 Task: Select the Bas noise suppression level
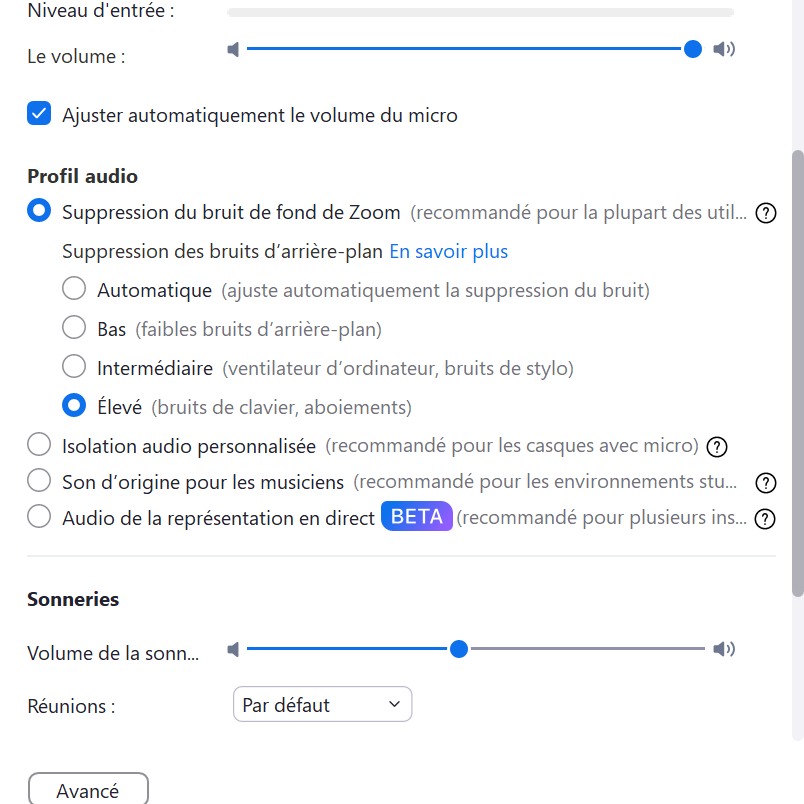(x=74, y=328)
